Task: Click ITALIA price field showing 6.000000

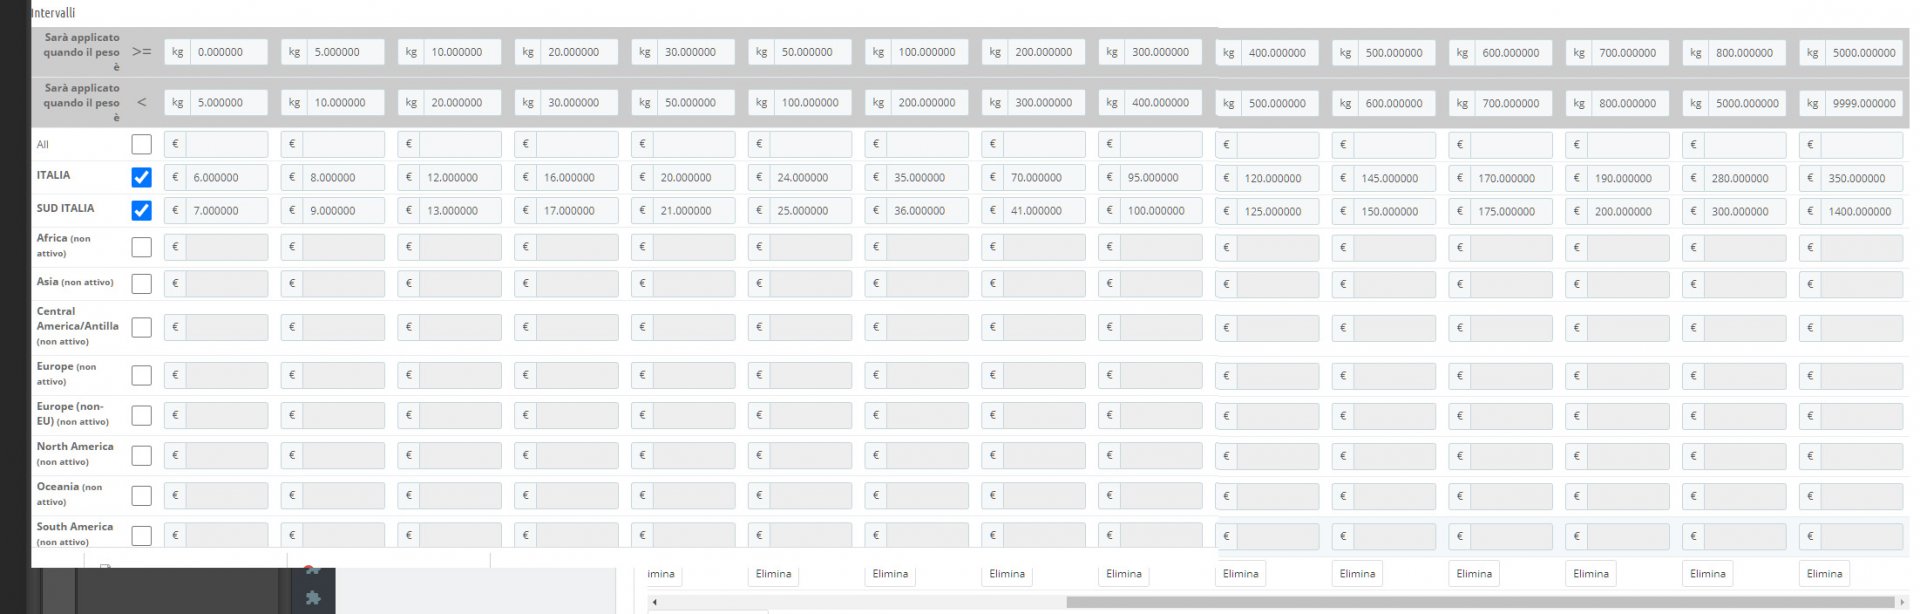Action: (226, 178)
